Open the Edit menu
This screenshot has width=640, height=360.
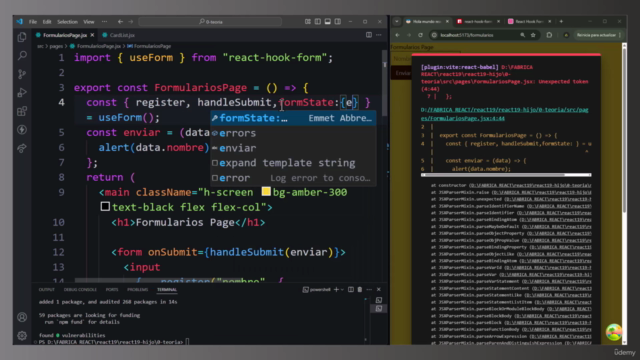point(47,22)
